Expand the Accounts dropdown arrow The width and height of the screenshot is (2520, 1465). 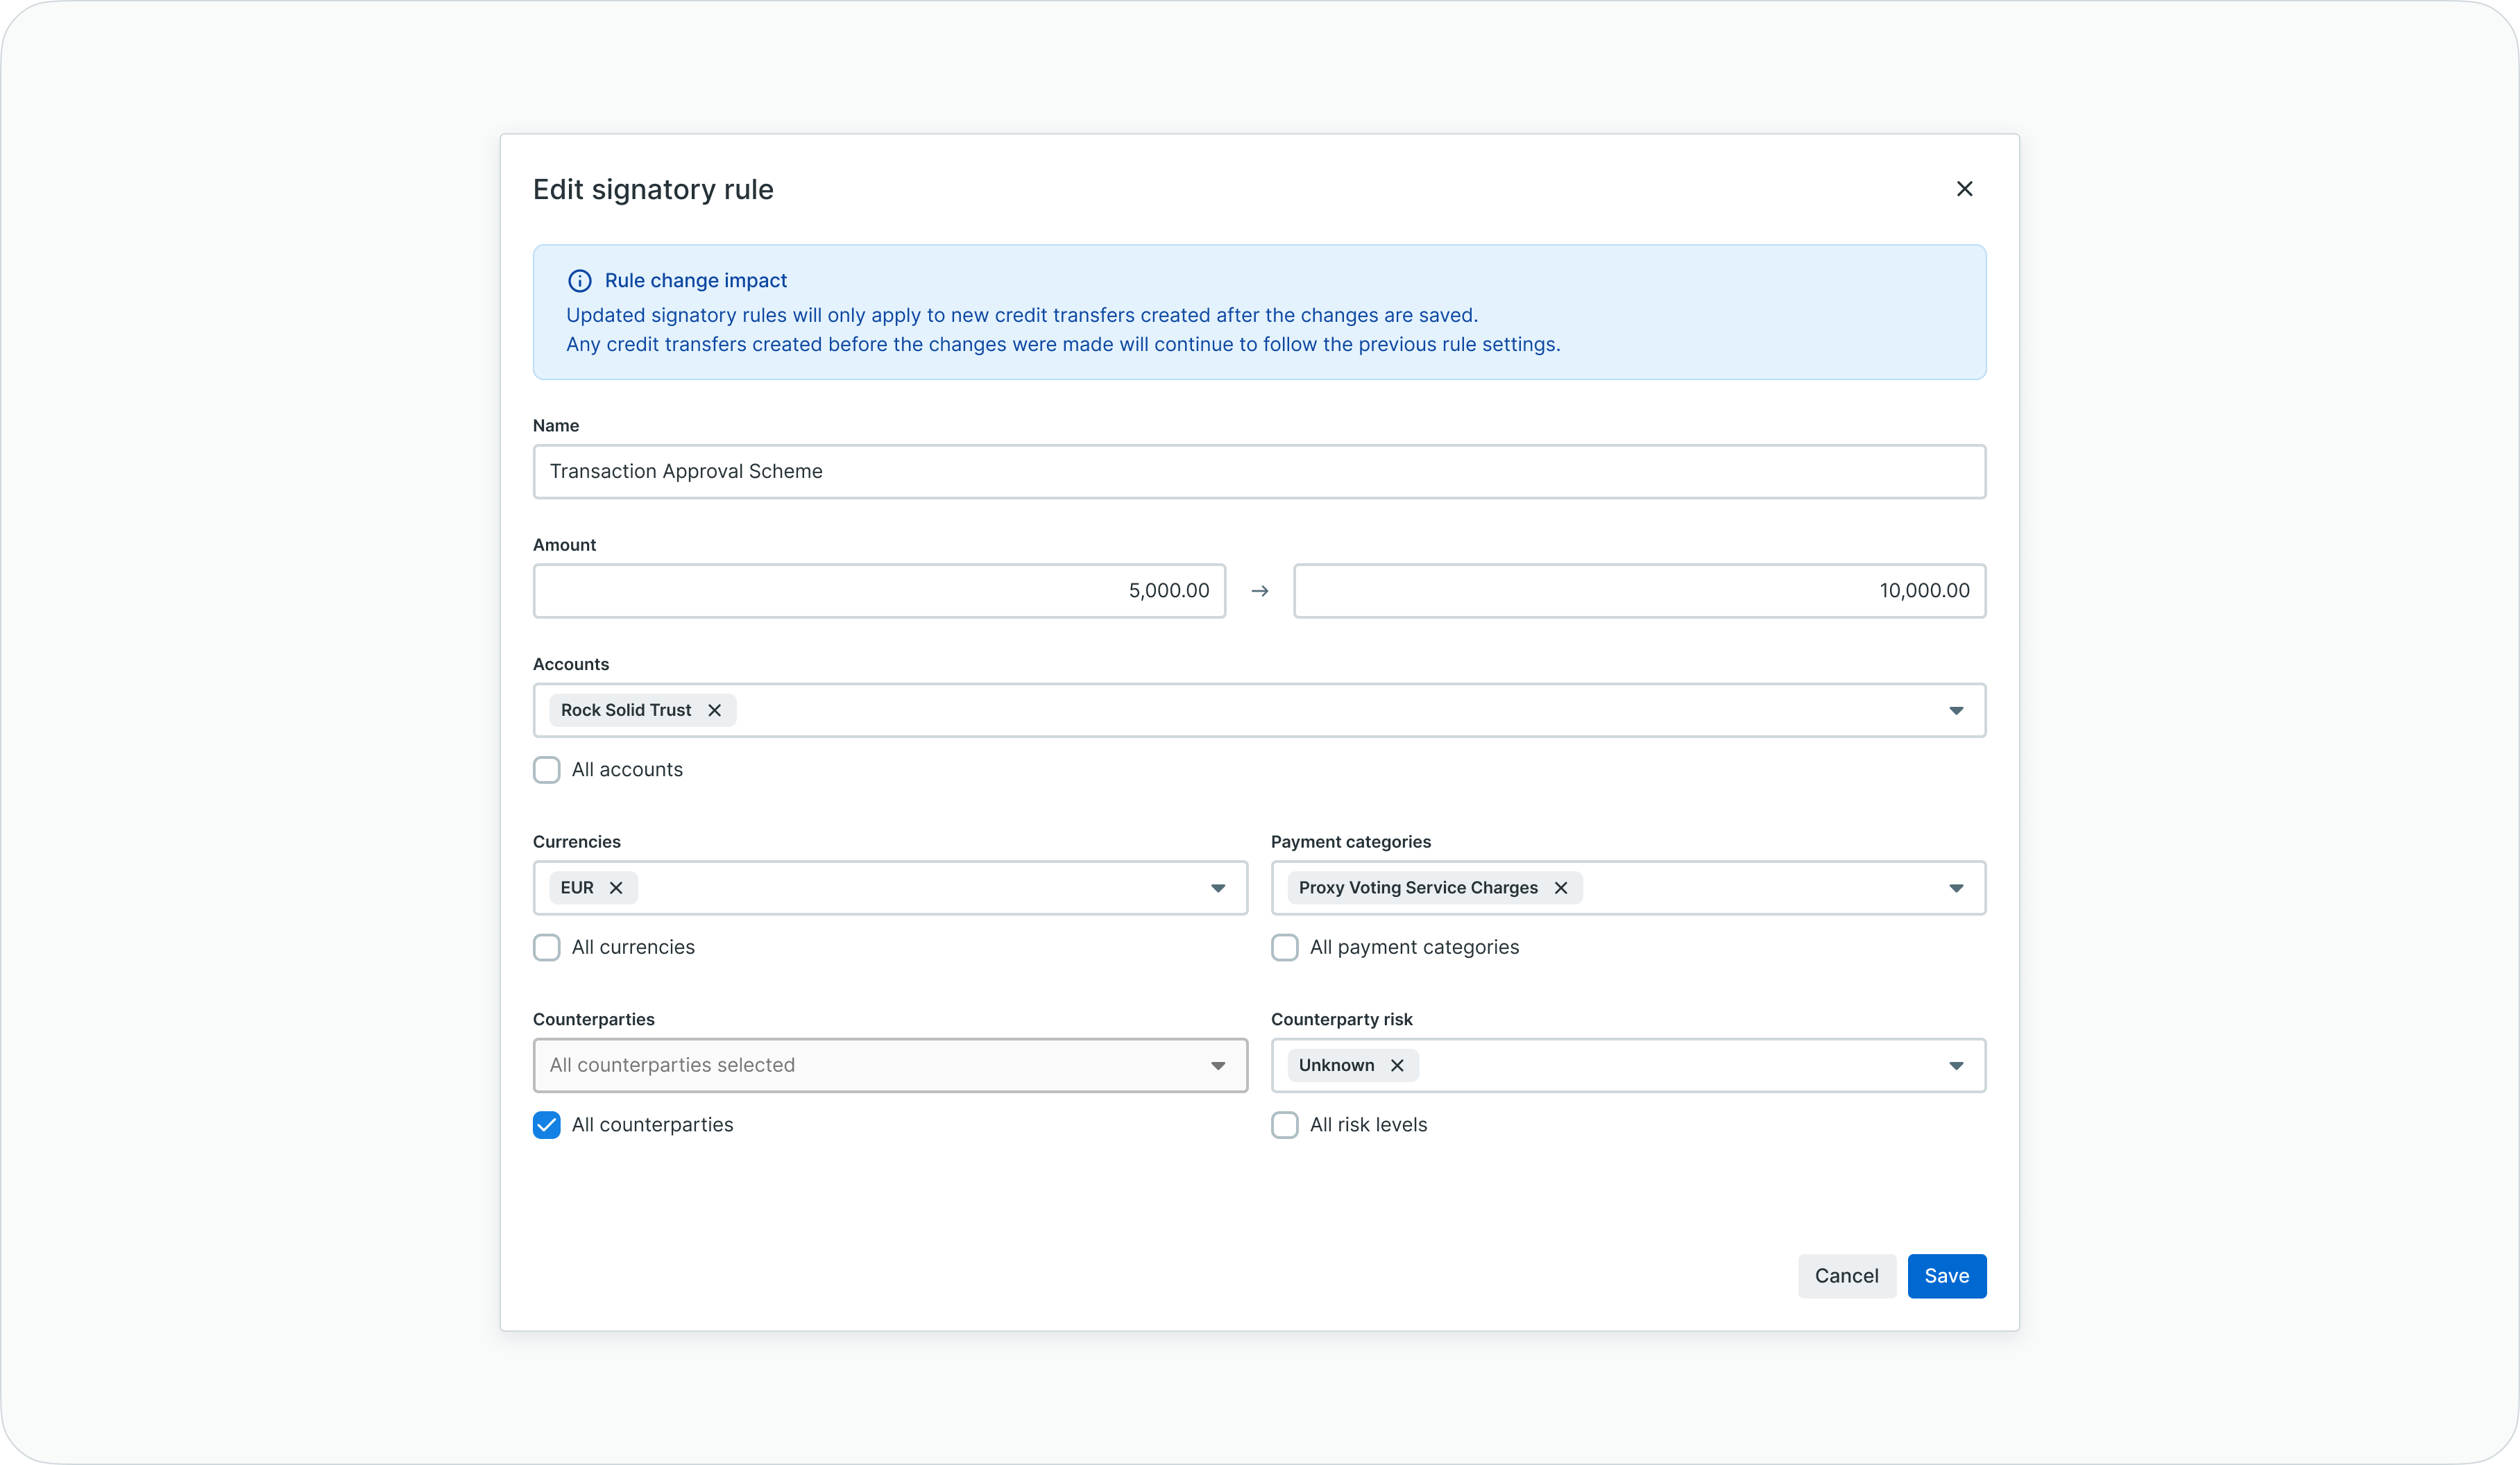point(1956,711)
